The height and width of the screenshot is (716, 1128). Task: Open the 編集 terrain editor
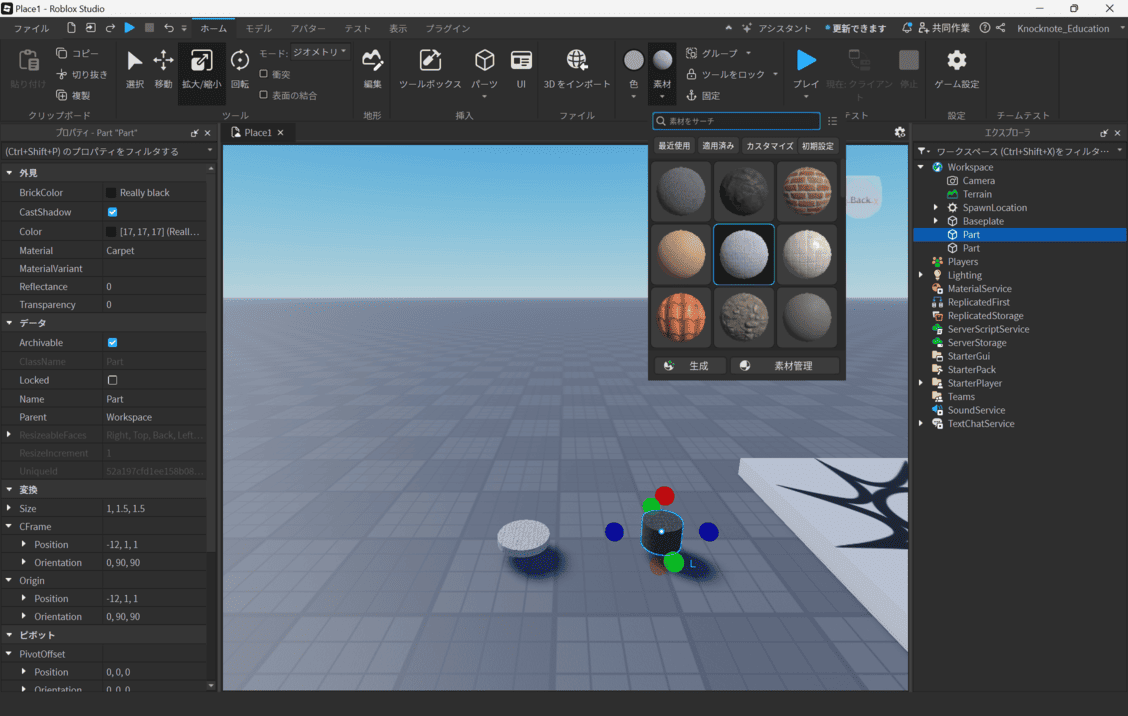tap(372, 70)
